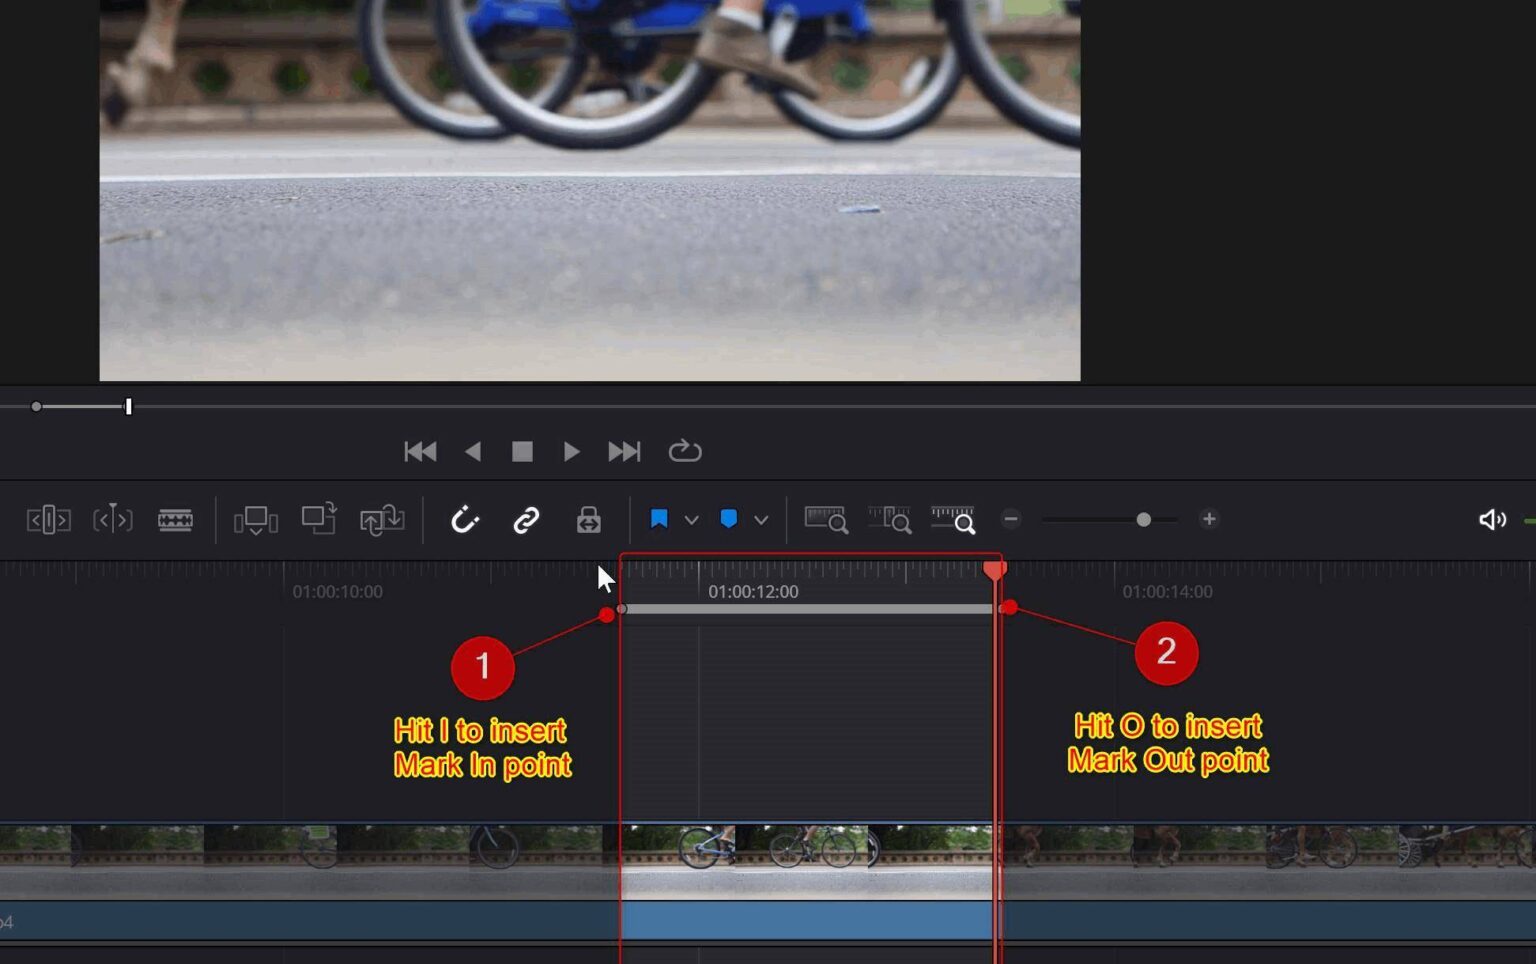Click the zoom in plus button
This screenshot has width=1536, height=964.
click(1209, 519)
